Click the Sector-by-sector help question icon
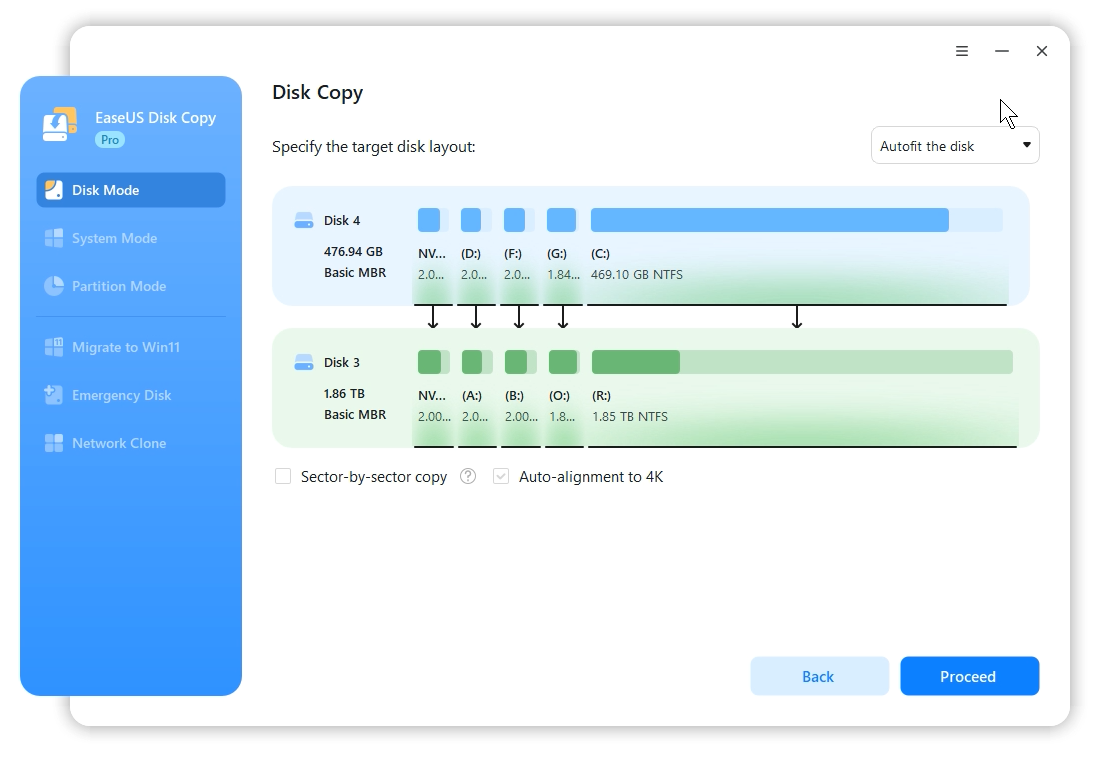 pos(468,476)
